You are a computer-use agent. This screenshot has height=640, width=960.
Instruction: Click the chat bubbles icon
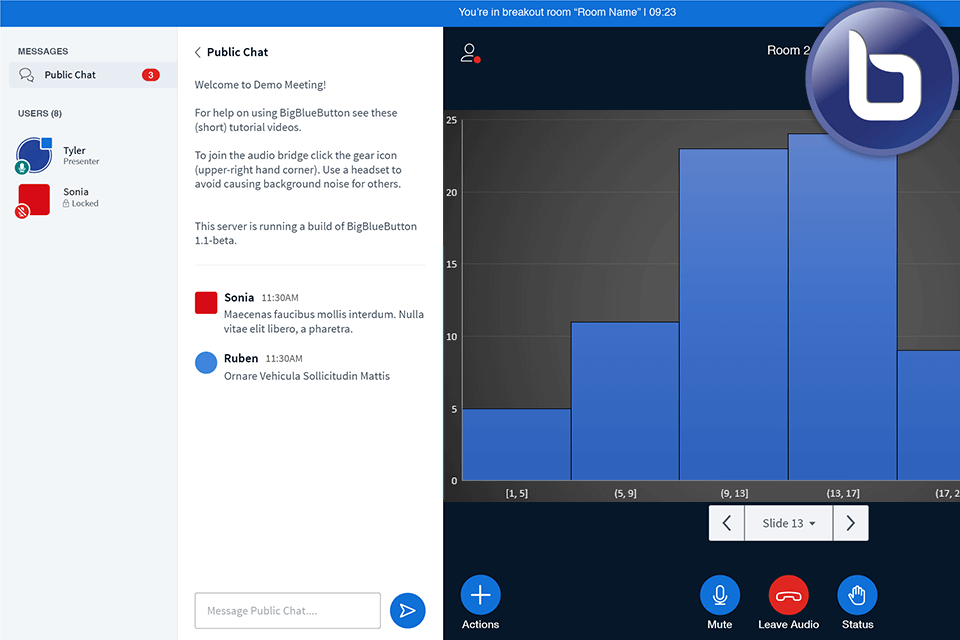pyautogui.click(x=26, y=75)
